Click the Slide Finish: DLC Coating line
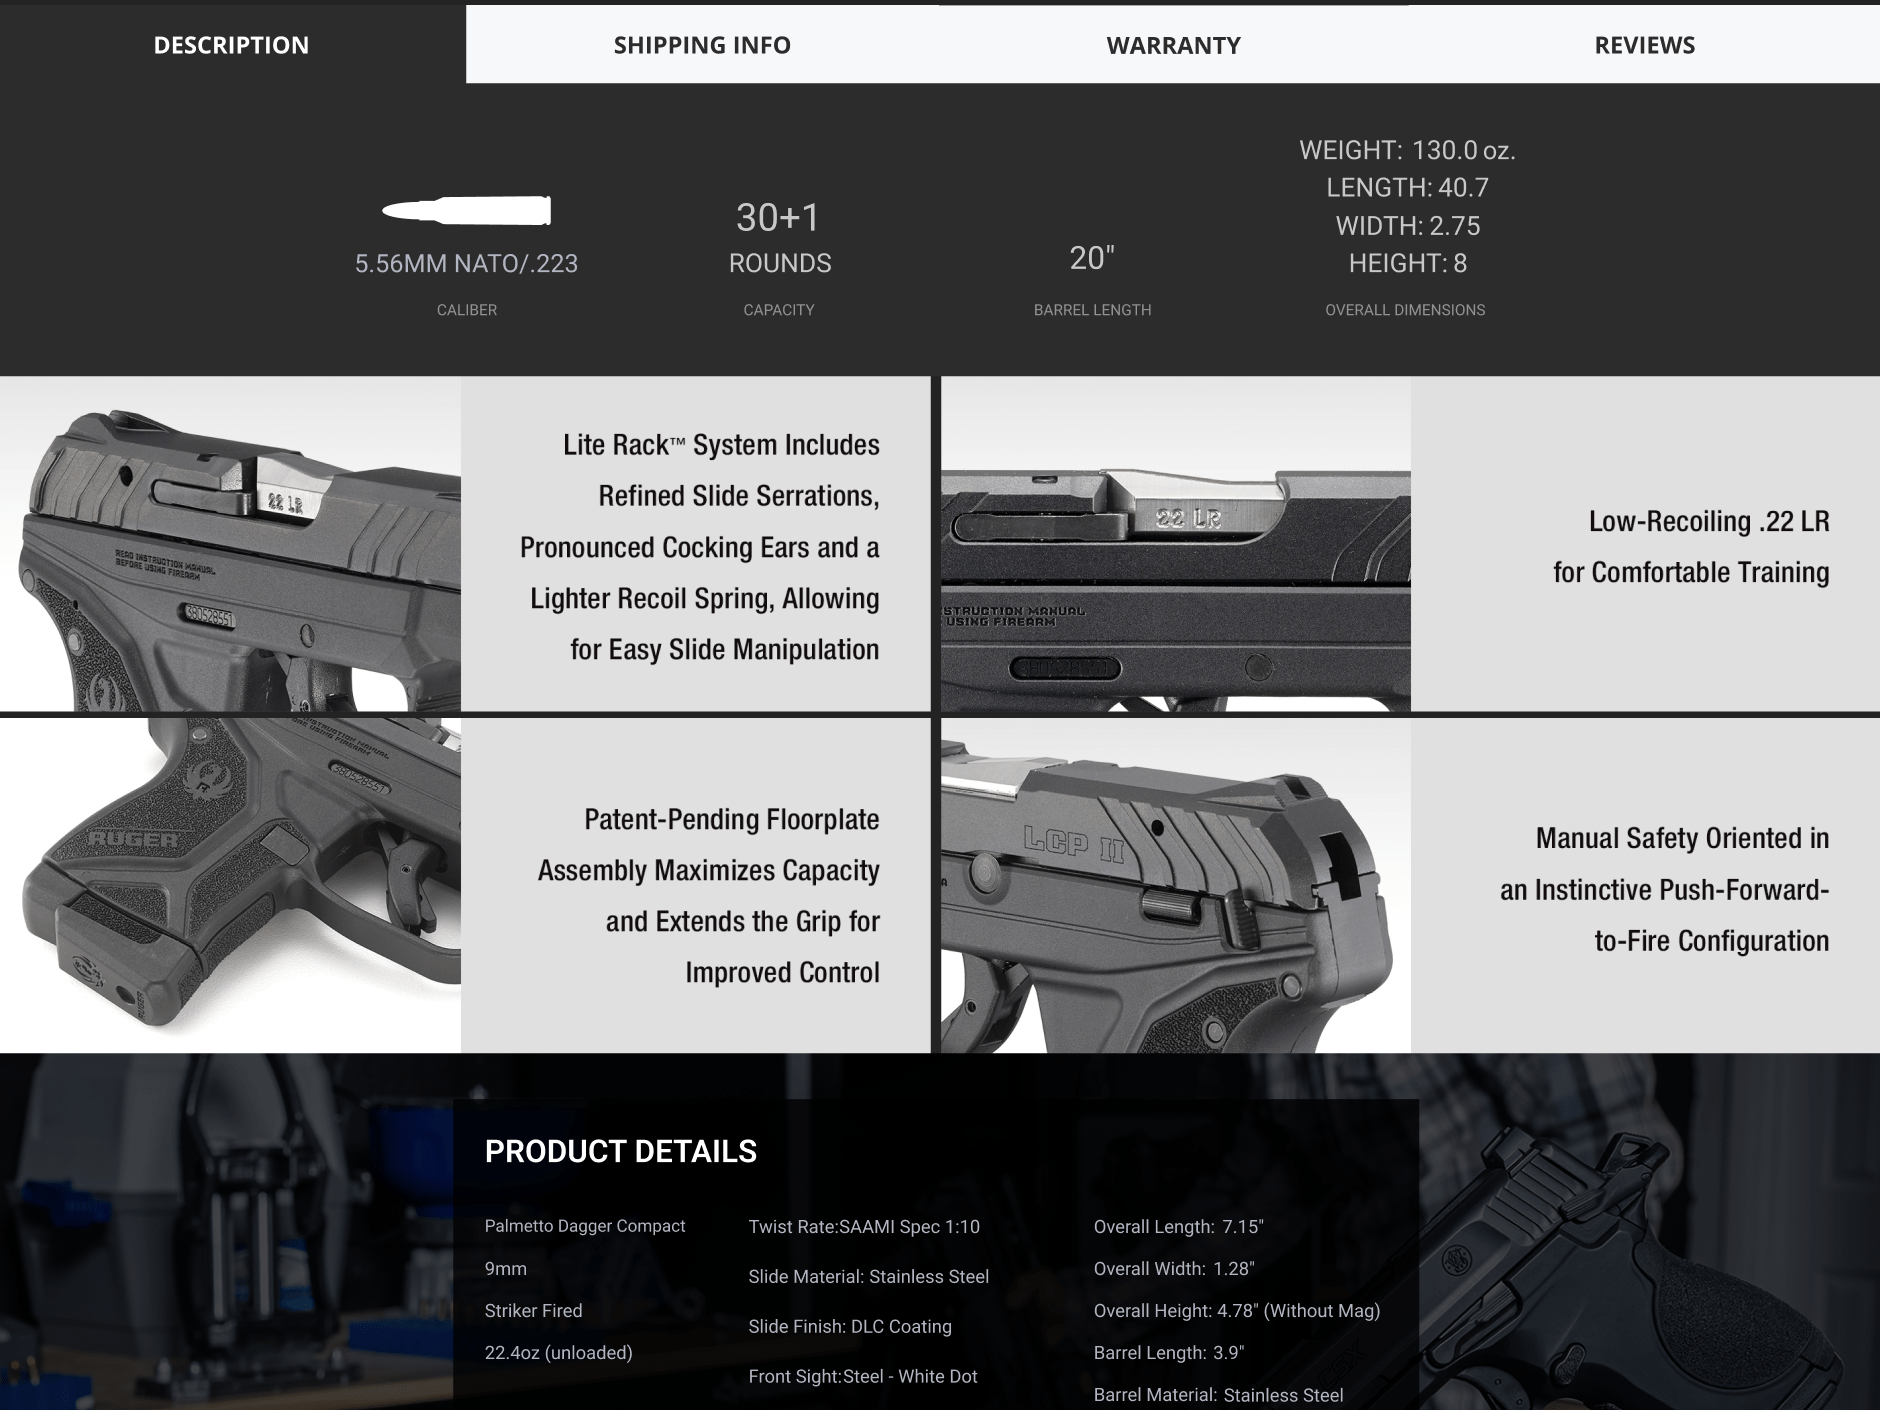 [850, 1326]
